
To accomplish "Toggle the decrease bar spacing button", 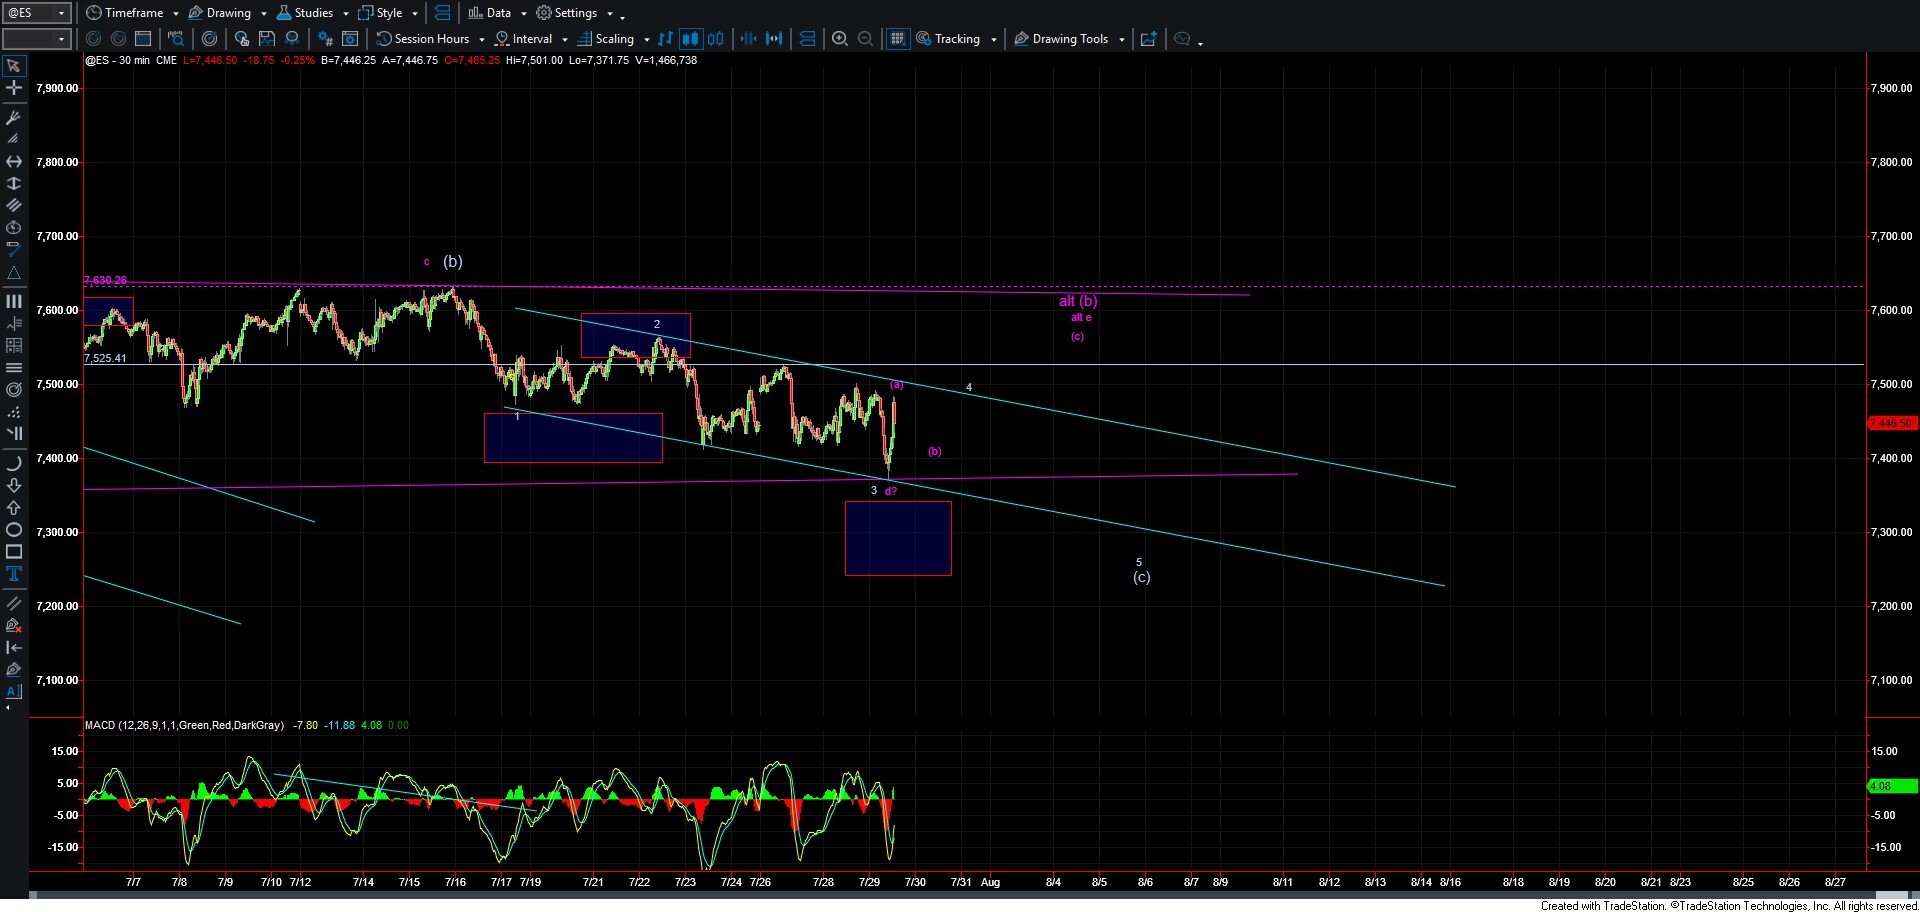I will (x=748, y=39).
